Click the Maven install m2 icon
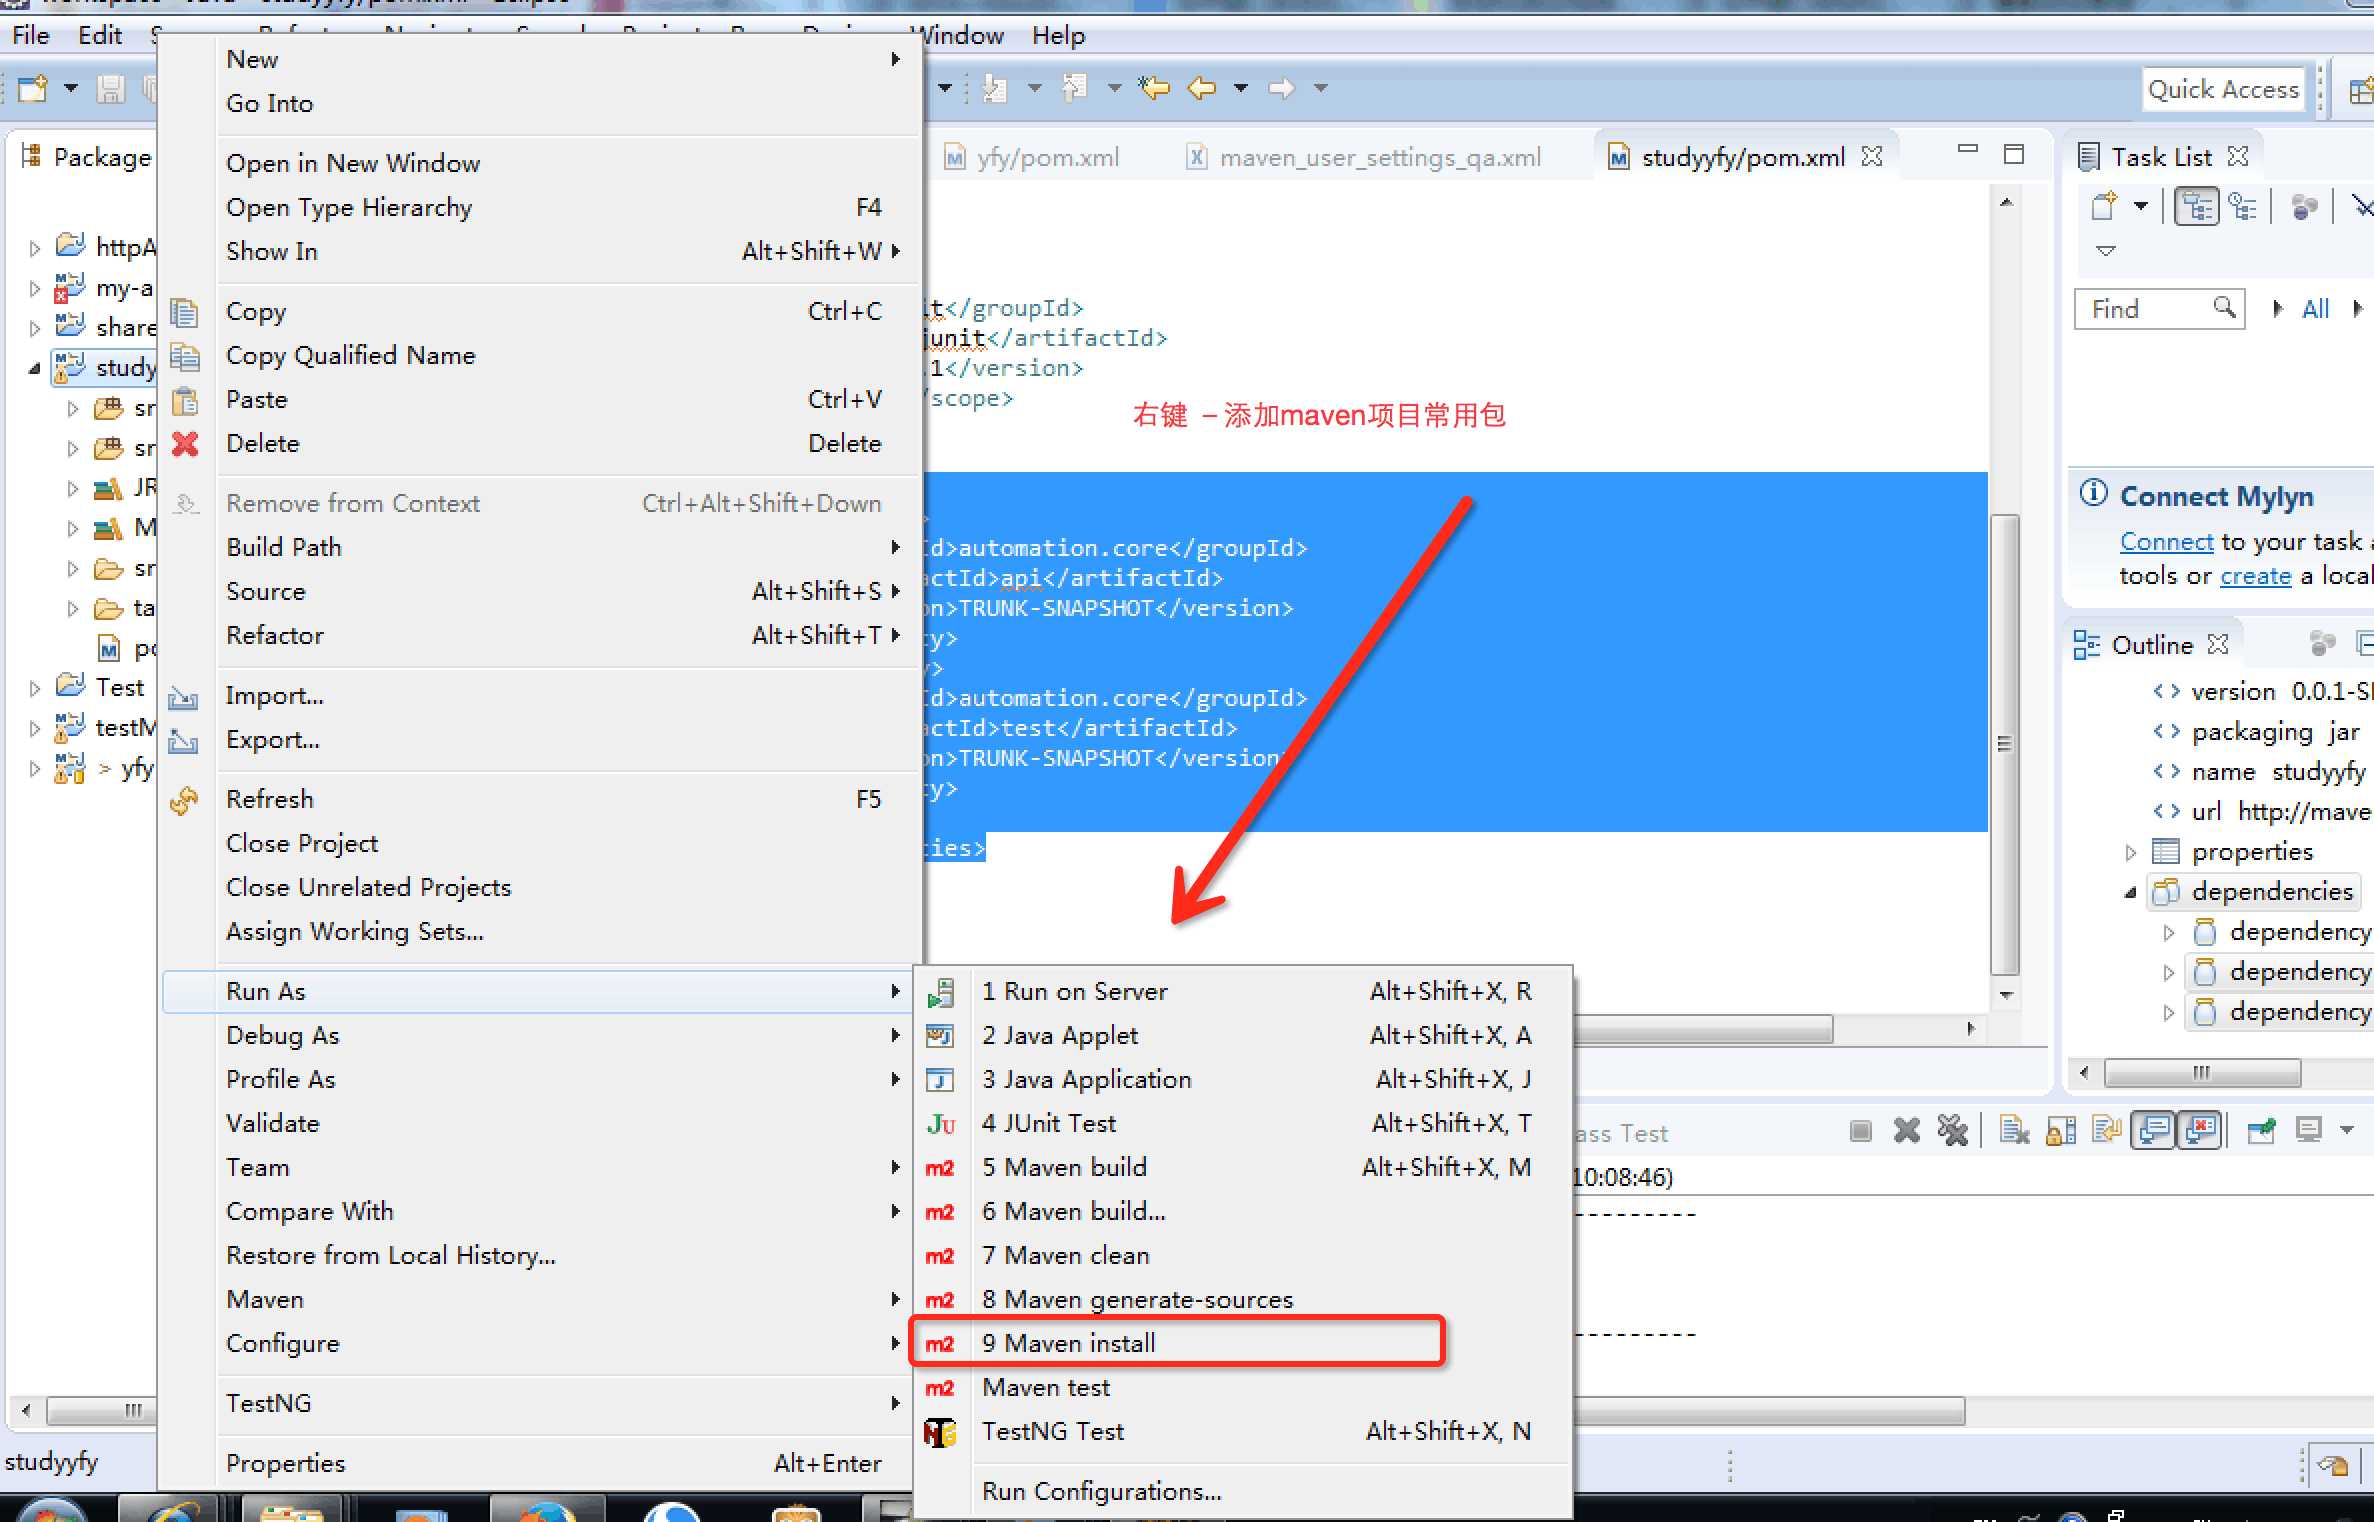This screenshot has width=2374, height=1522. coord(939,1343)
